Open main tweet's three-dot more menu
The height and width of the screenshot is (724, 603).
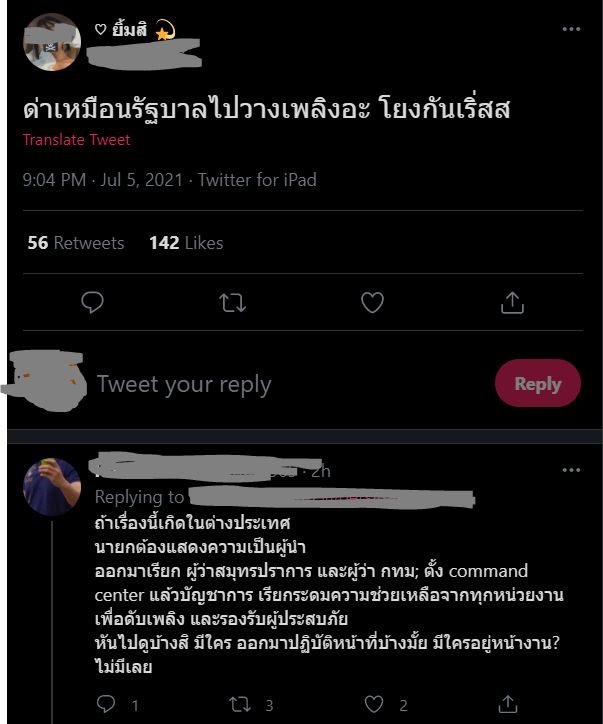(571, 30)
